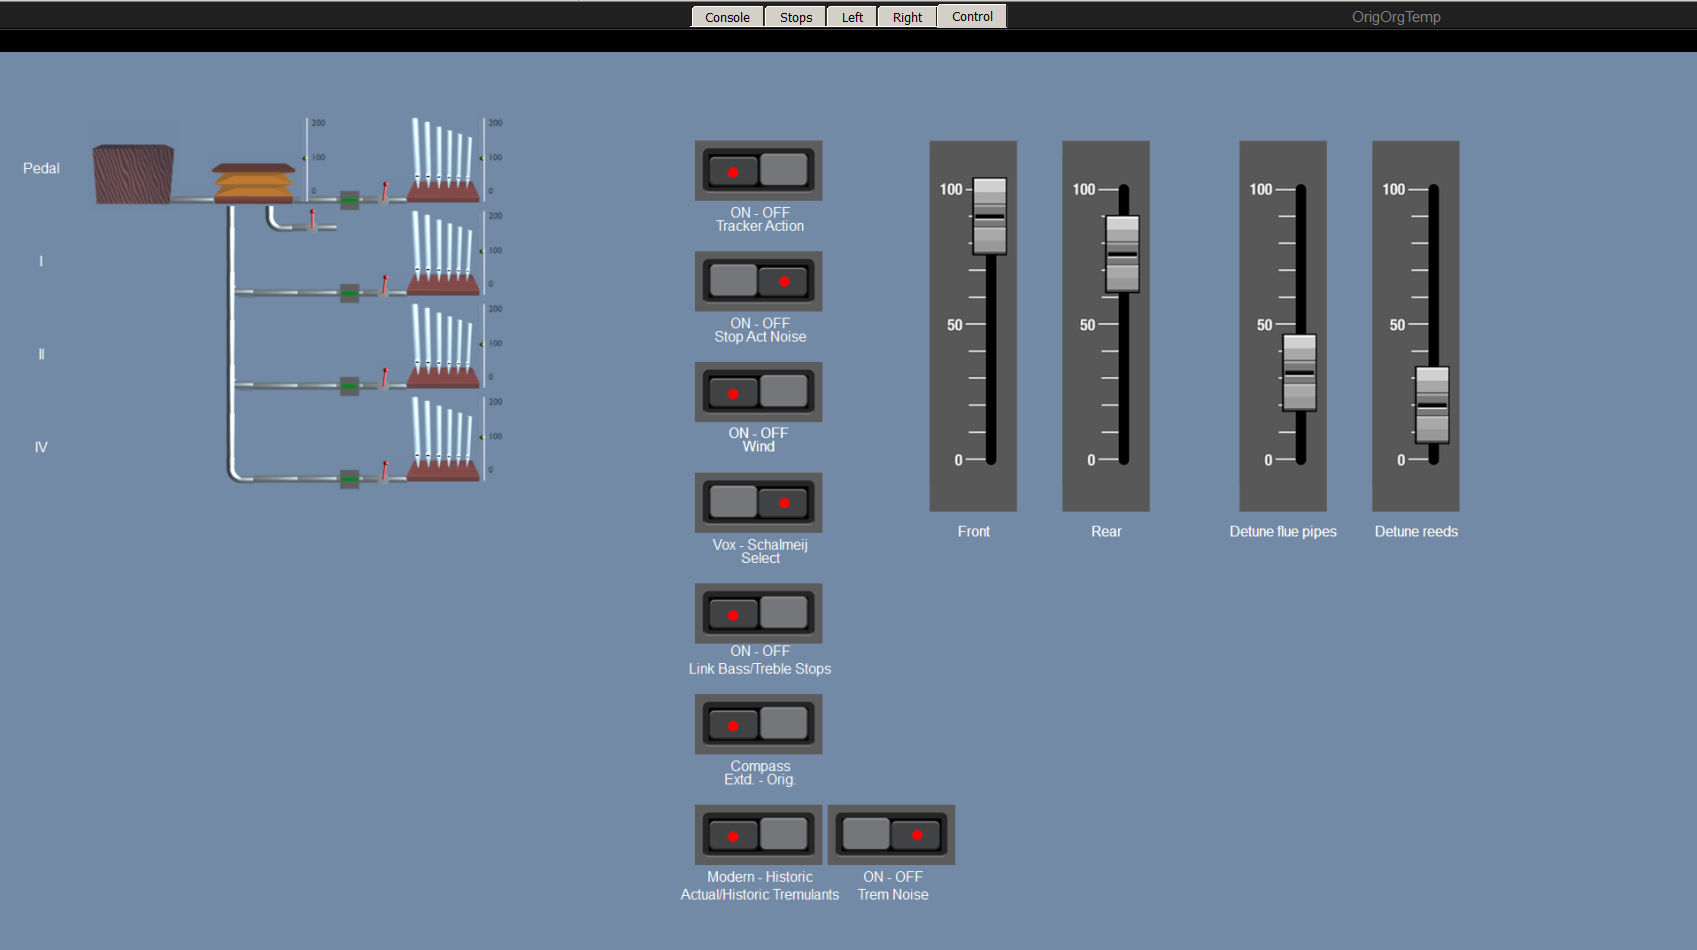Click the red valve lever on manual IV line
The image size is (1697, 950).
pyautogui.click(x=385, y=470)
